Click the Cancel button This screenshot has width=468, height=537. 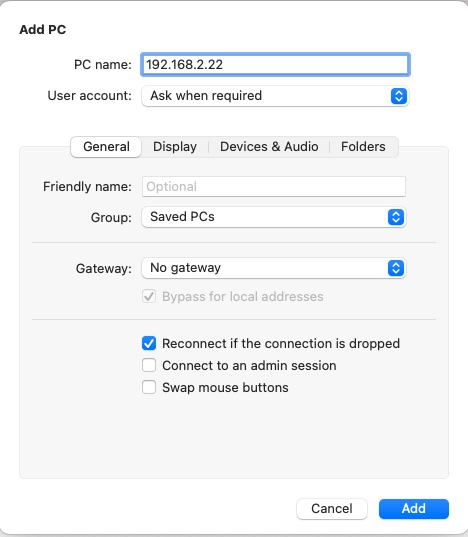coord(332,509)
